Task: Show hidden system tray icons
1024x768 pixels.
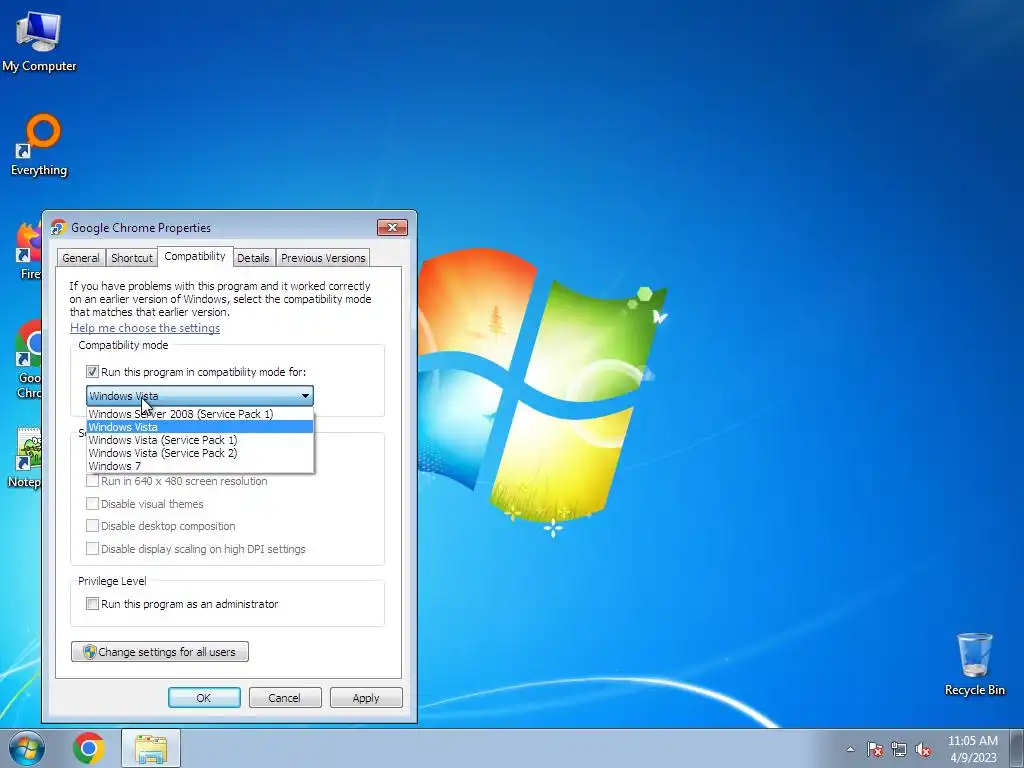Action: [850, 750]
